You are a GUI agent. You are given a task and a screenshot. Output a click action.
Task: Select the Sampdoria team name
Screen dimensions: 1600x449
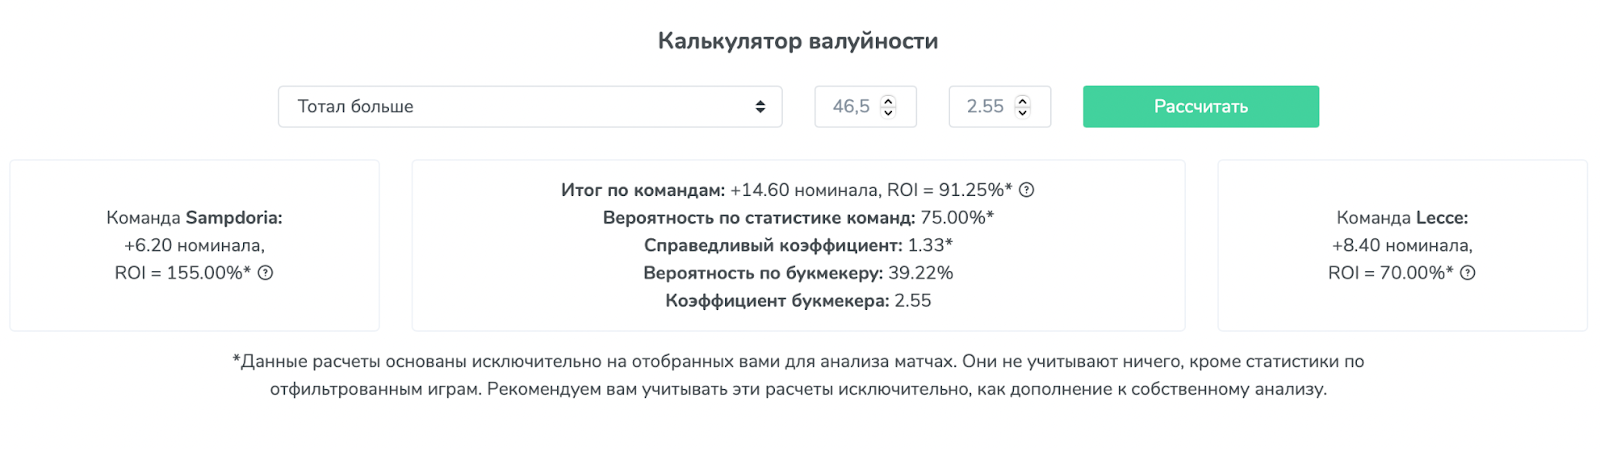[234, 217]
